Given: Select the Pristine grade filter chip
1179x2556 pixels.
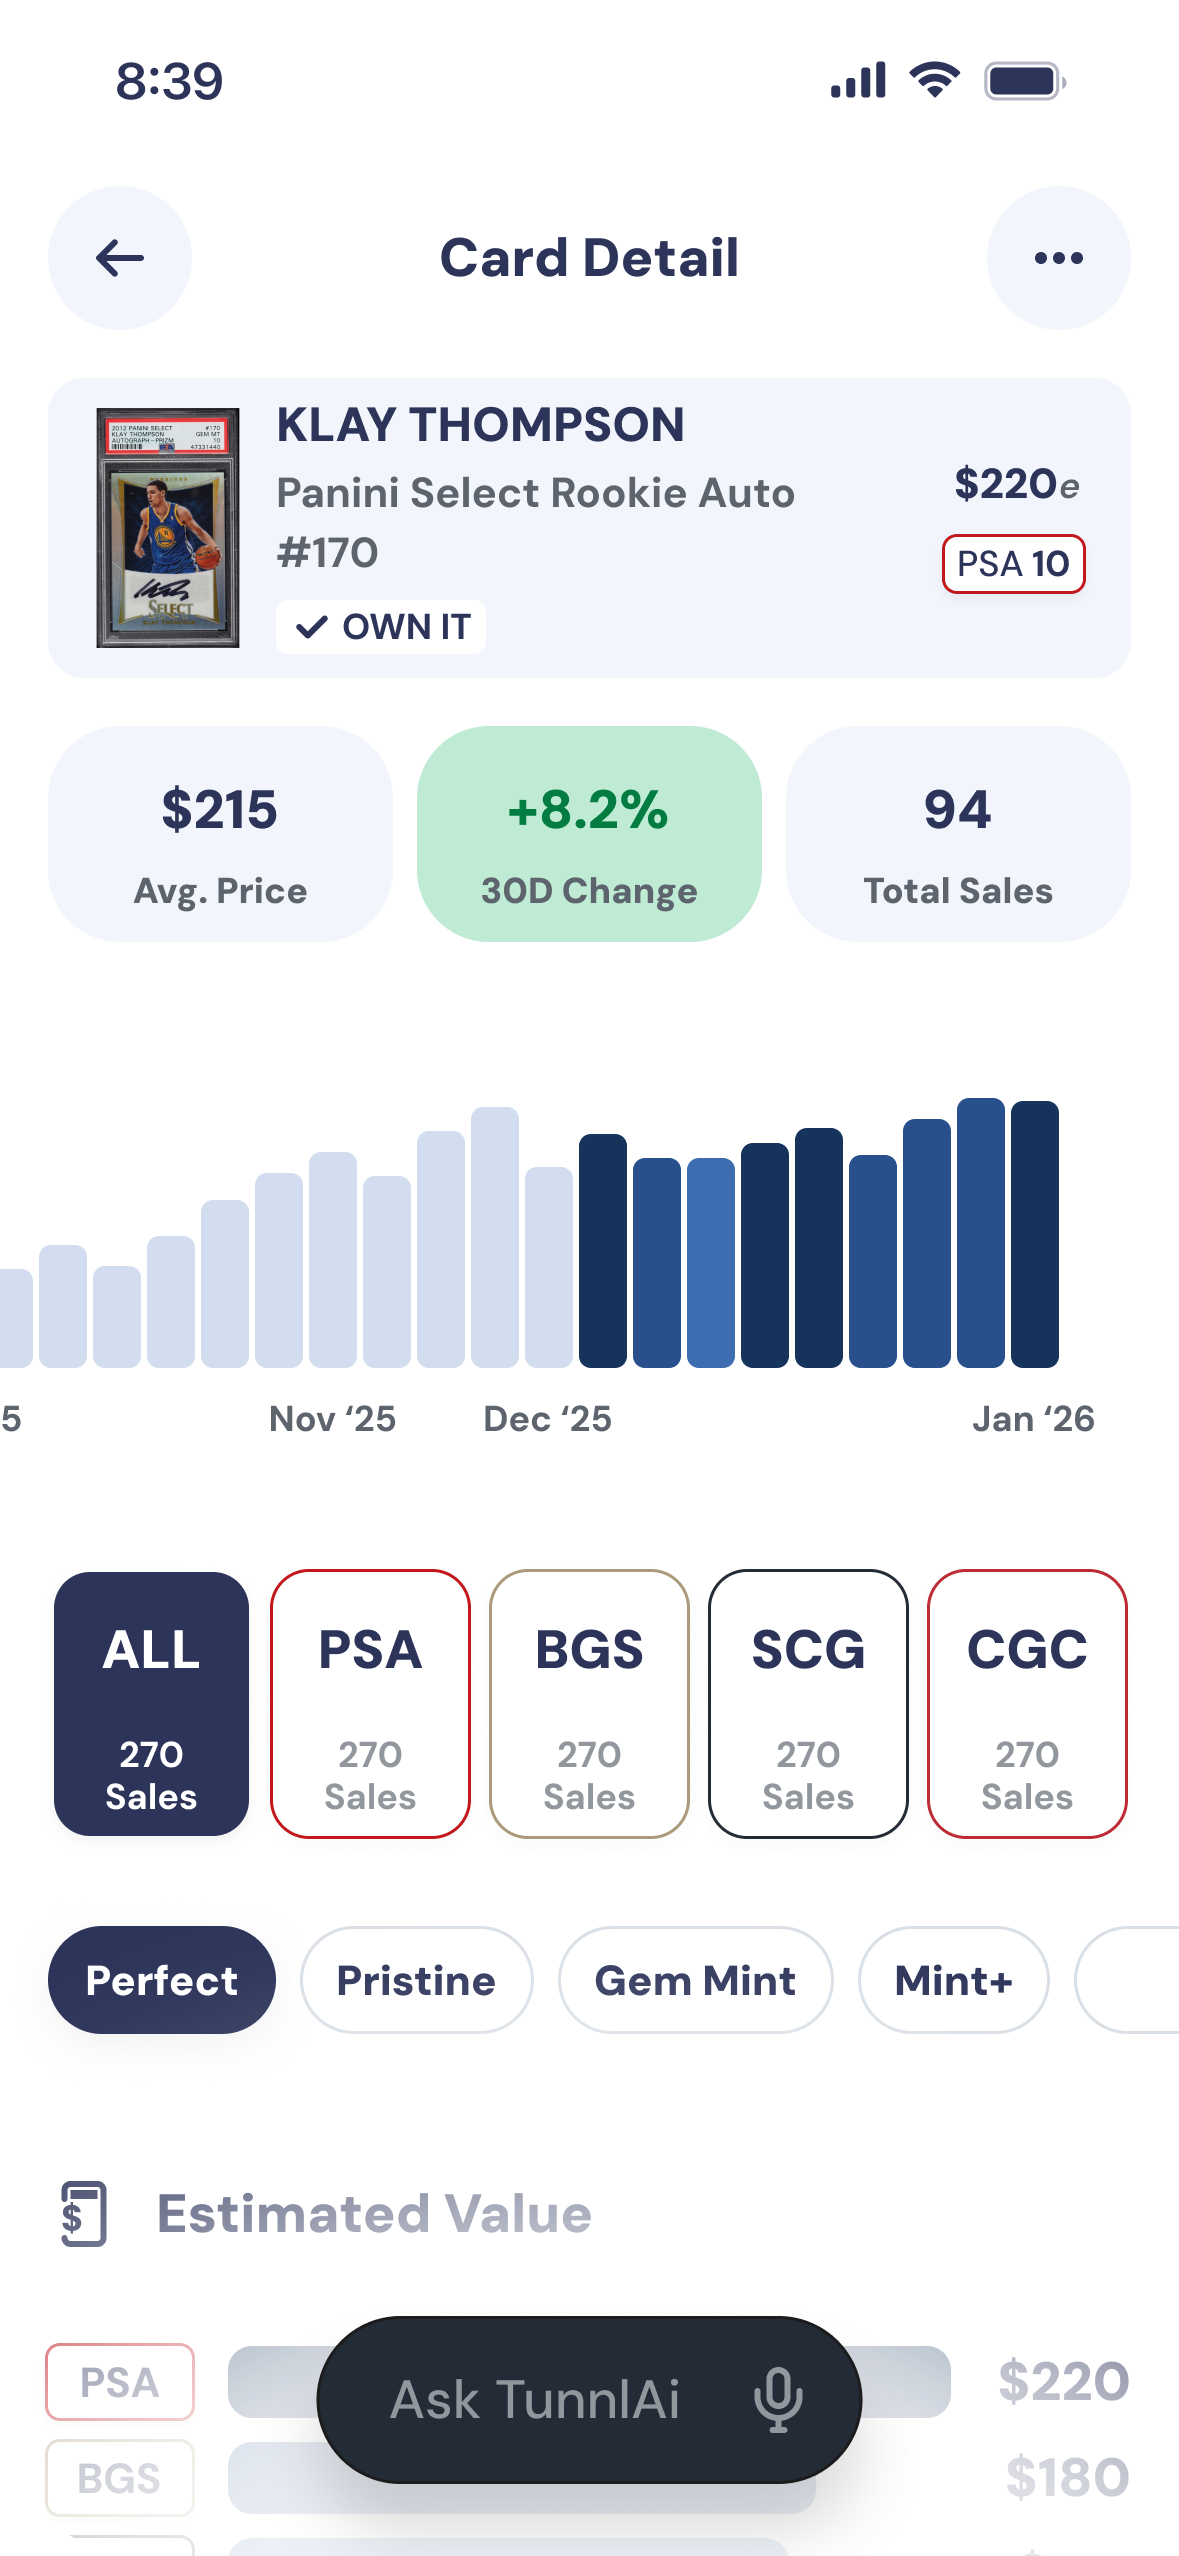Looking at the screenshot, I should pyautogui.click(x=416, y=1980).
